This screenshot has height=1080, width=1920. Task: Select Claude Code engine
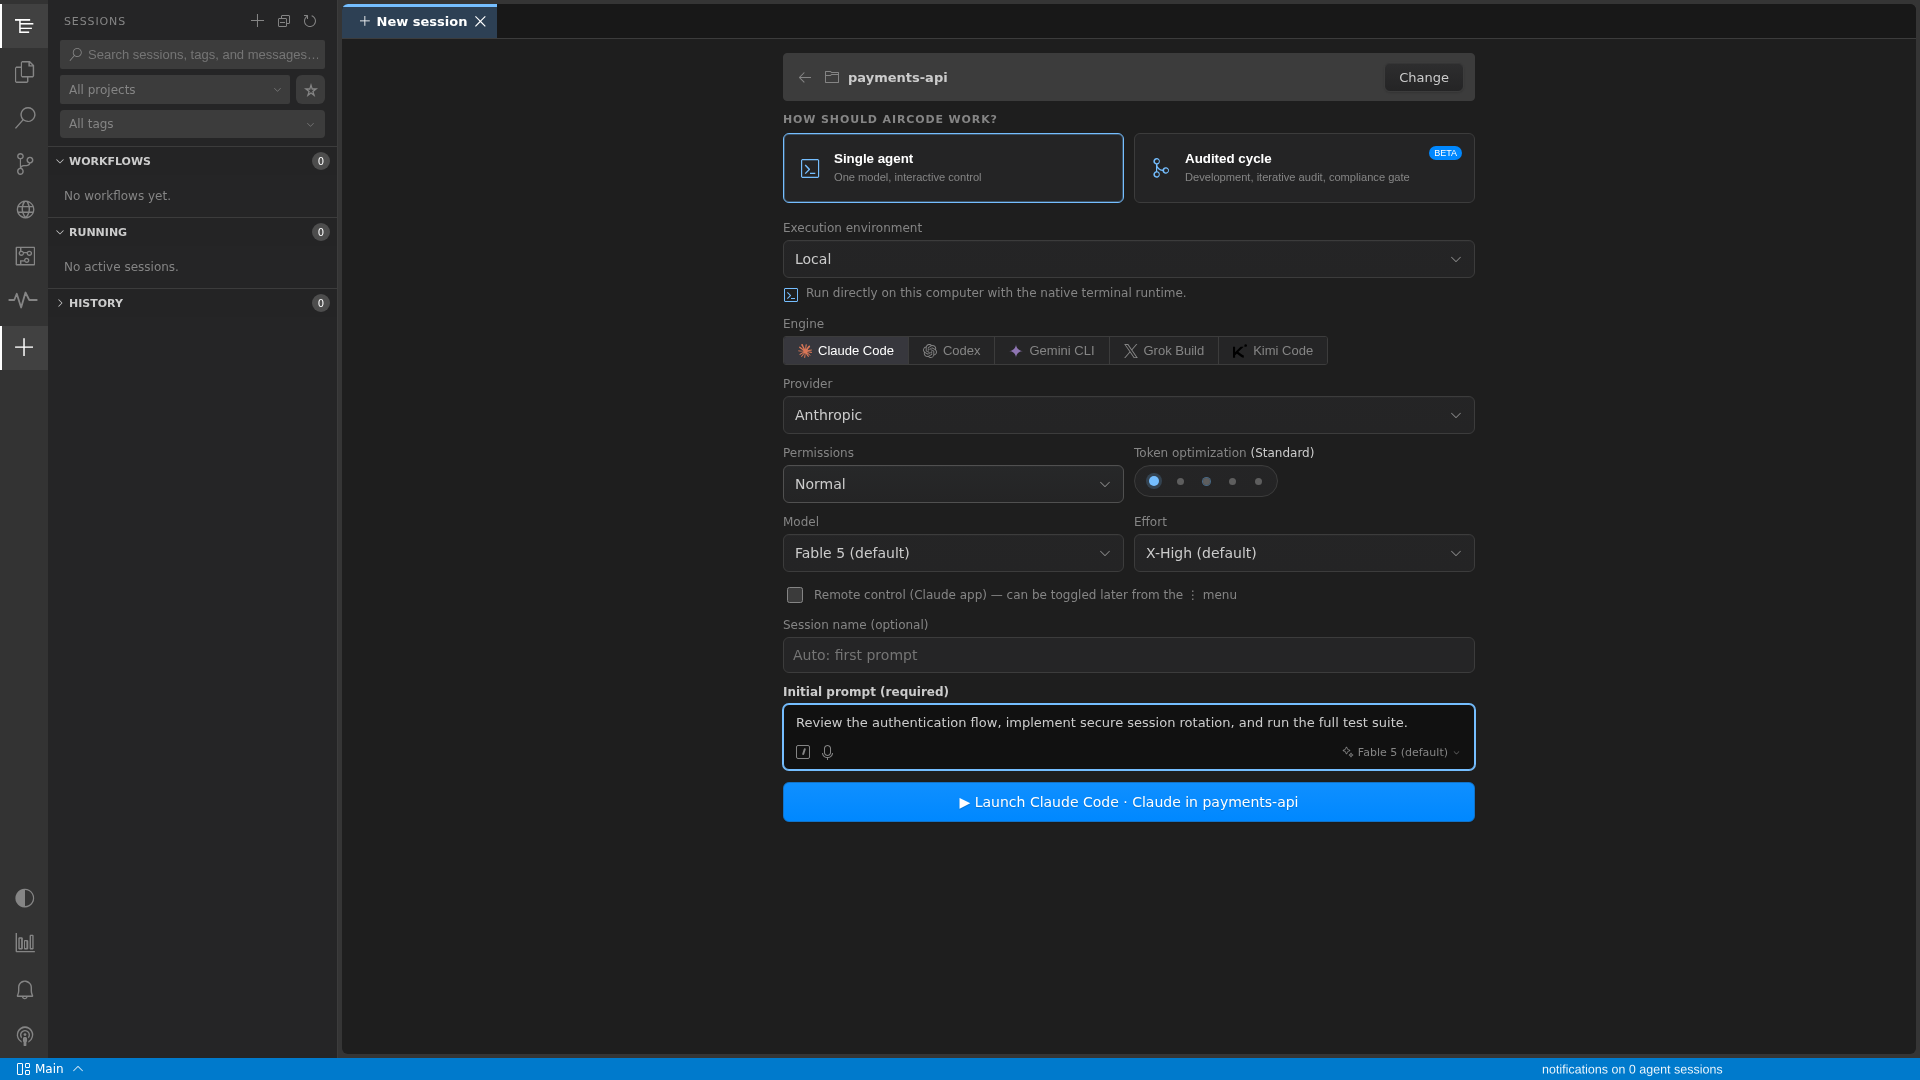tap(846, 351)
